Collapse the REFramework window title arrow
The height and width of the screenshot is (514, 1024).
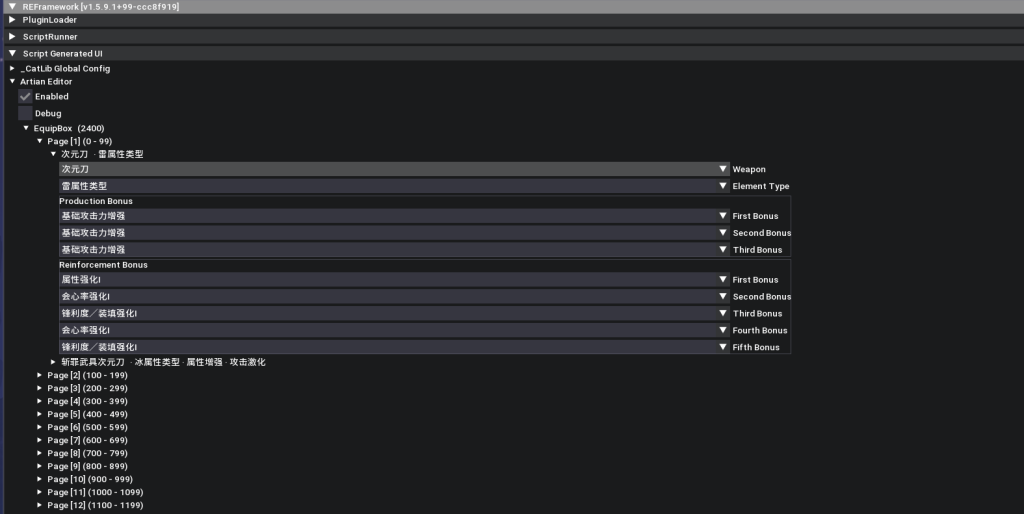(11, 7)
